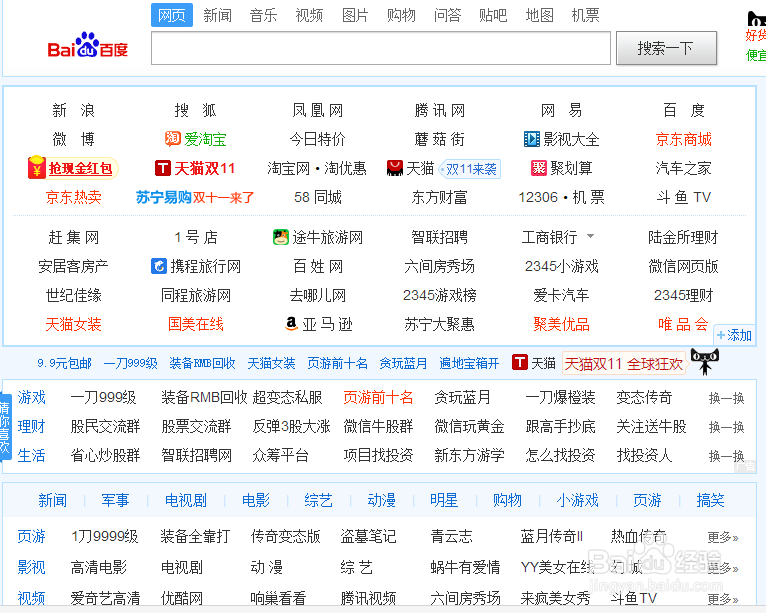This screenshot has width=766, height=613.
Task: Open the 小游戏 category tab
Action: (577, 500)
